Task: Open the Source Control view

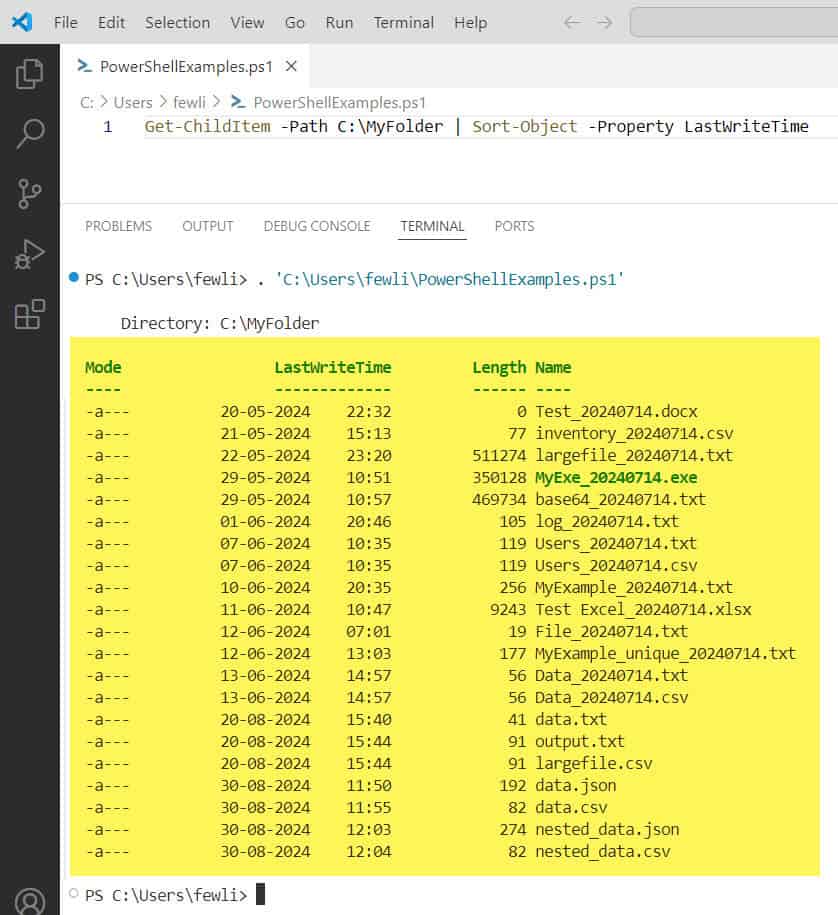Action: point(29,194)
